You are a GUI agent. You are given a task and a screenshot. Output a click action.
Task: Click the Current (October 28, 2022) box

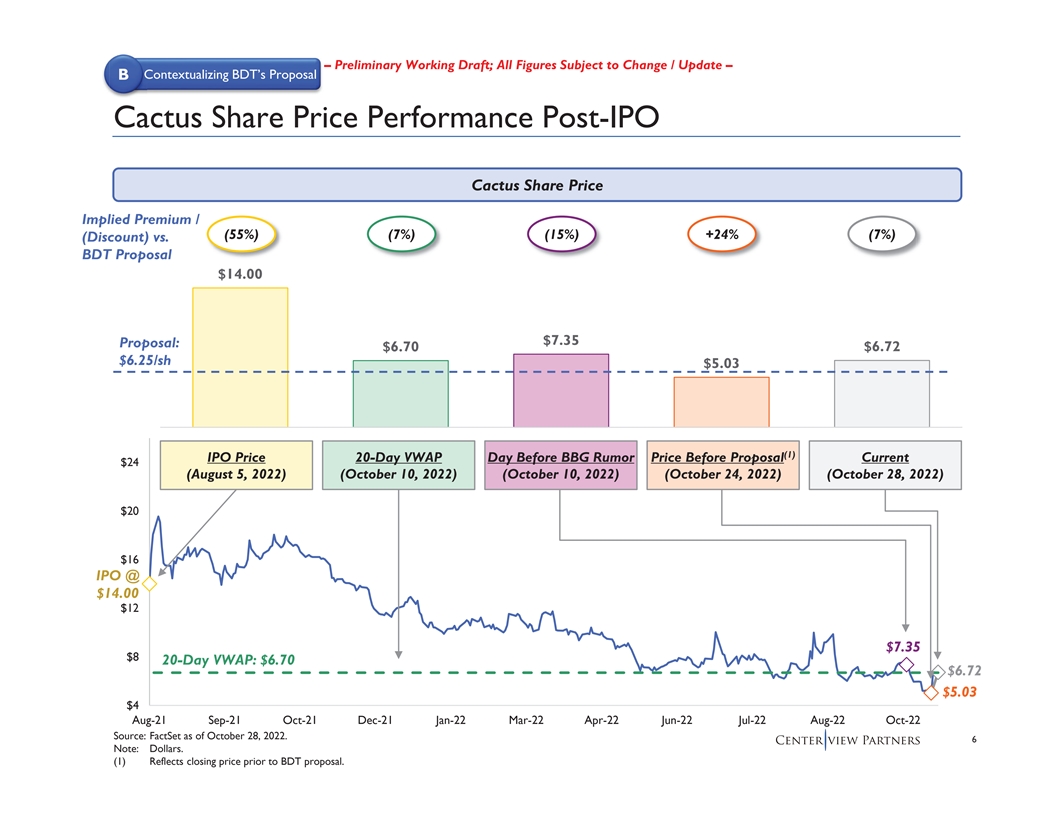884,465
